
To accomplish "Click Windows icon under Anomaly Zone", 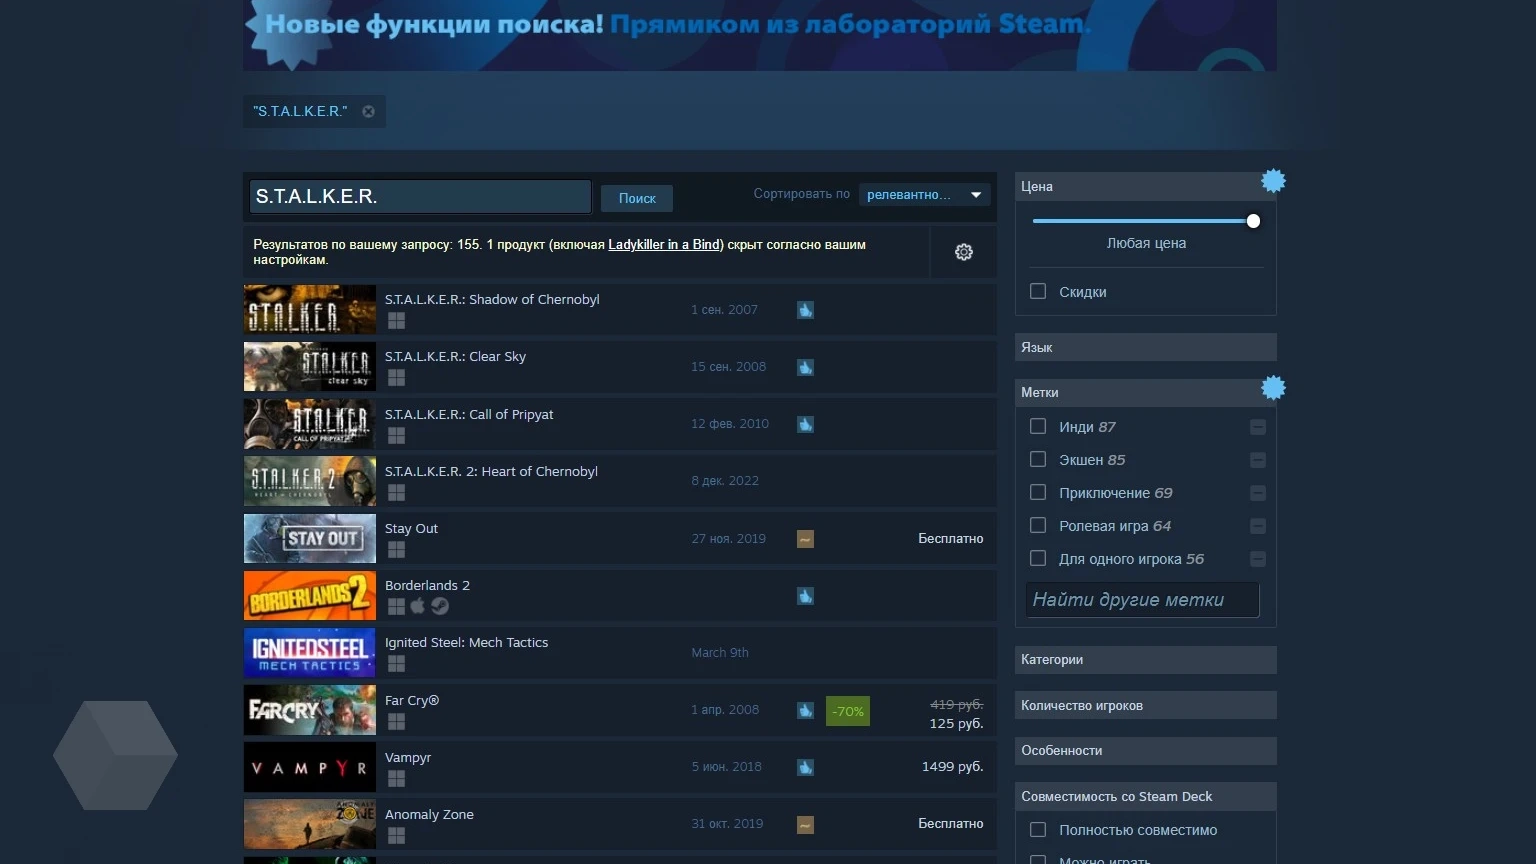I will tap(396, 835).
